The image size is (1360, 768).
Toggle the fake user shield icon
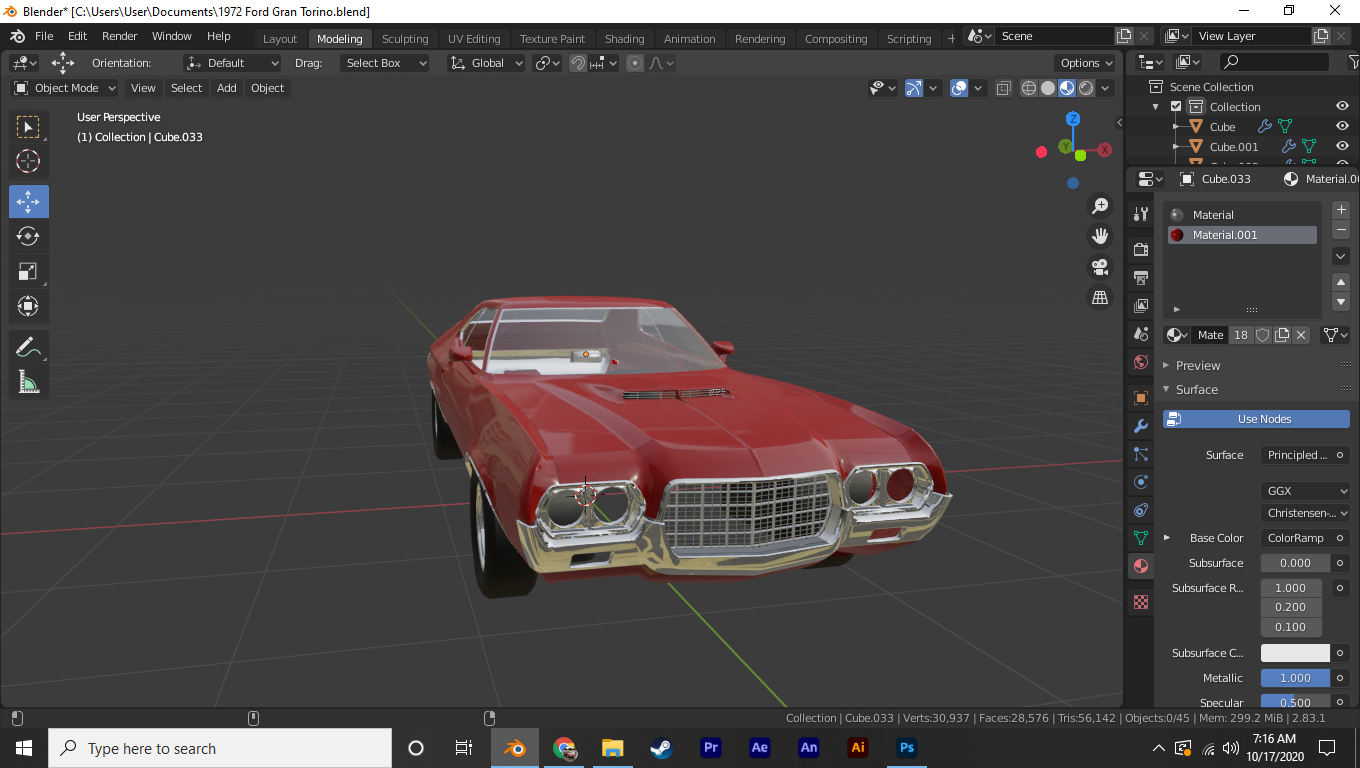click(x=1262, y=335)
